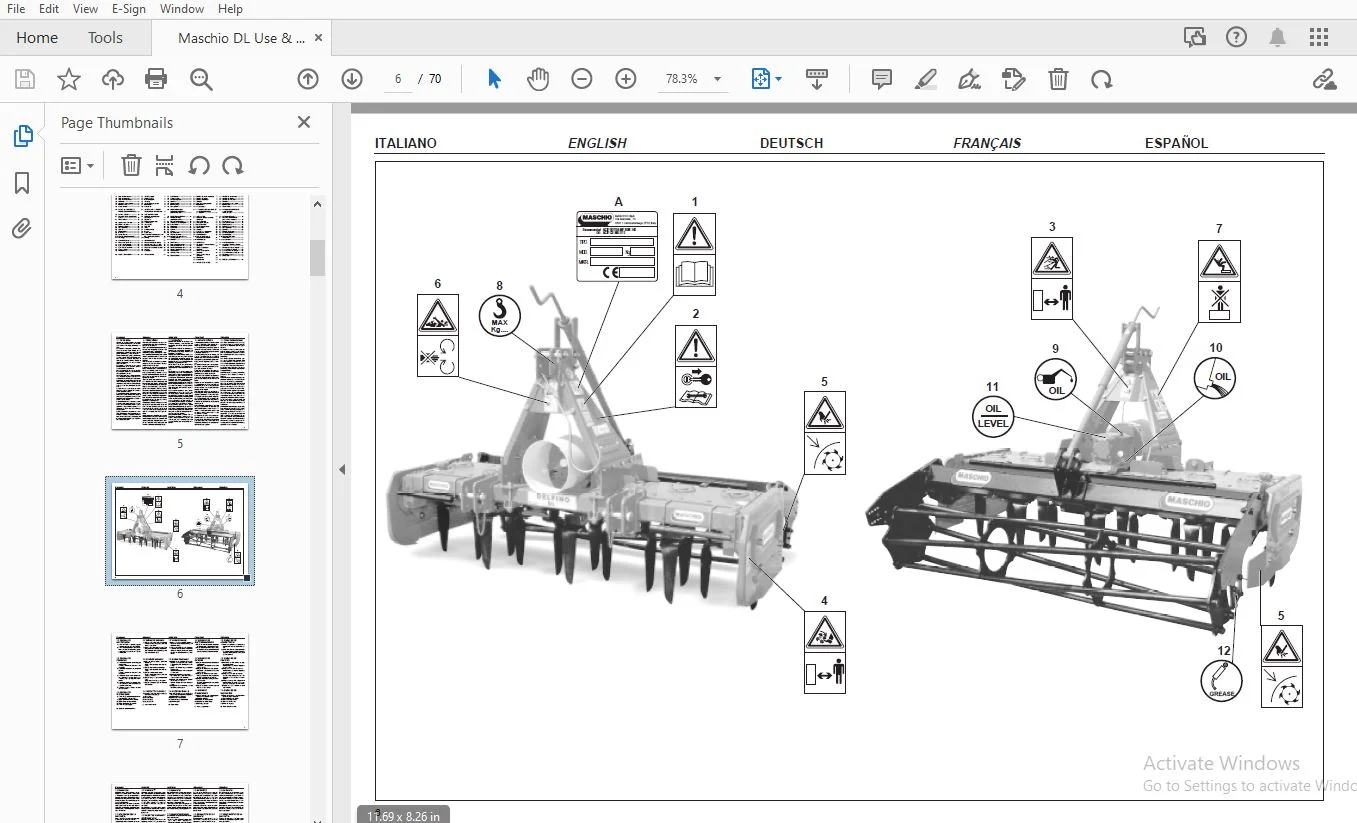Screen dimensions: 1357x823
Task: Zoom out with the minus button
Action: (582, 79)
